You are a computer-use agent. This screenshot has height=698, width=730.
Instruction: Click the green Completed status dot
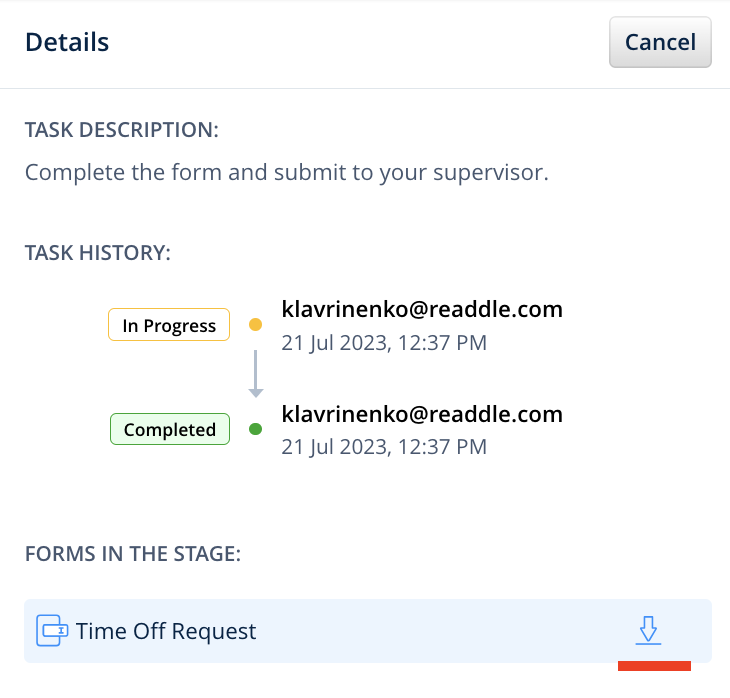tap(255, 429)
